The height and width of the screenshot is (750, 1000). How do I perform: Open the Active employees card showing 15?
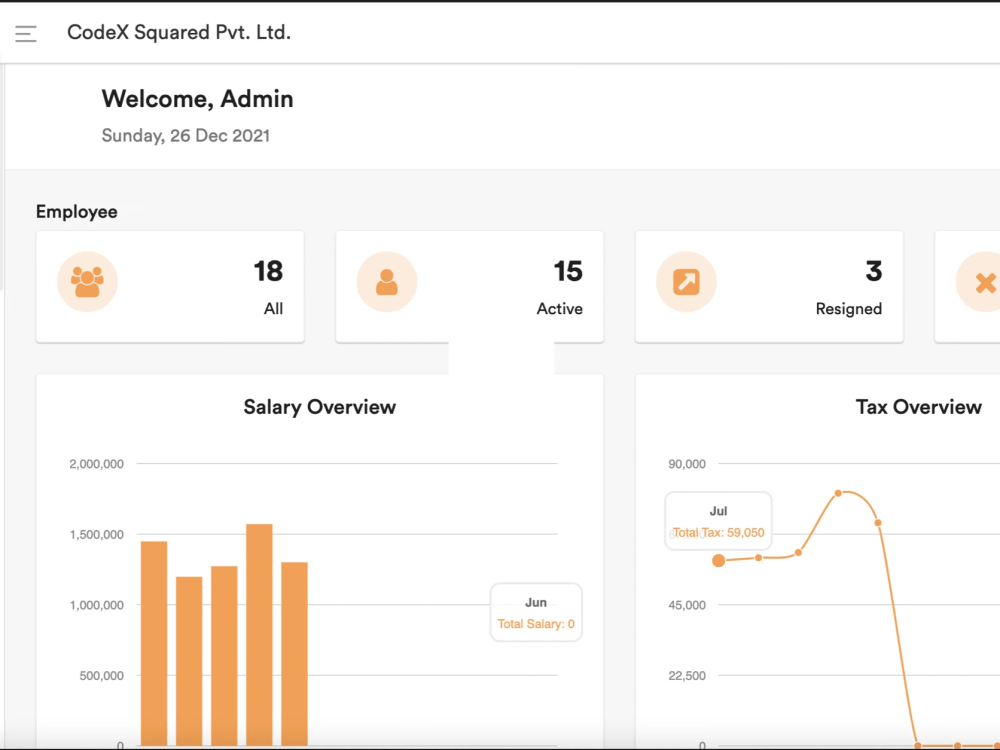point(469,287)
